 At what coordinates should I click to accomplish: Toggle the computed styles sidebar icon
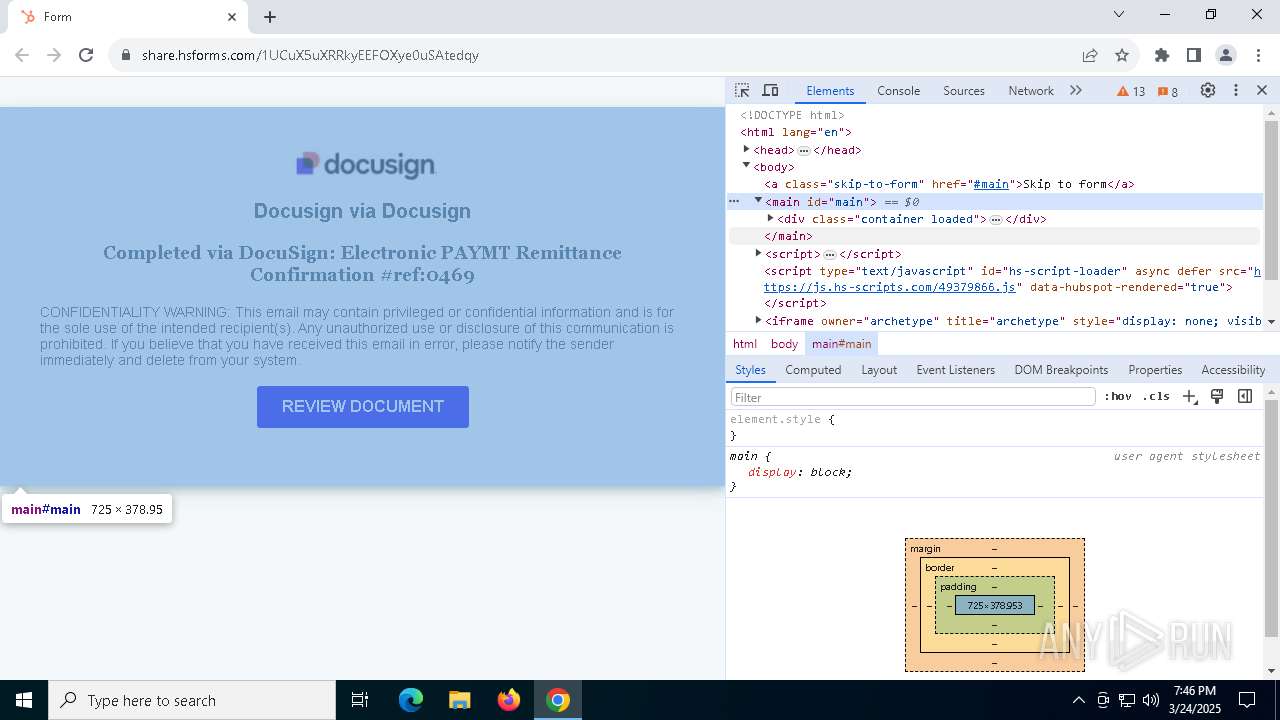pos(1245,396)
